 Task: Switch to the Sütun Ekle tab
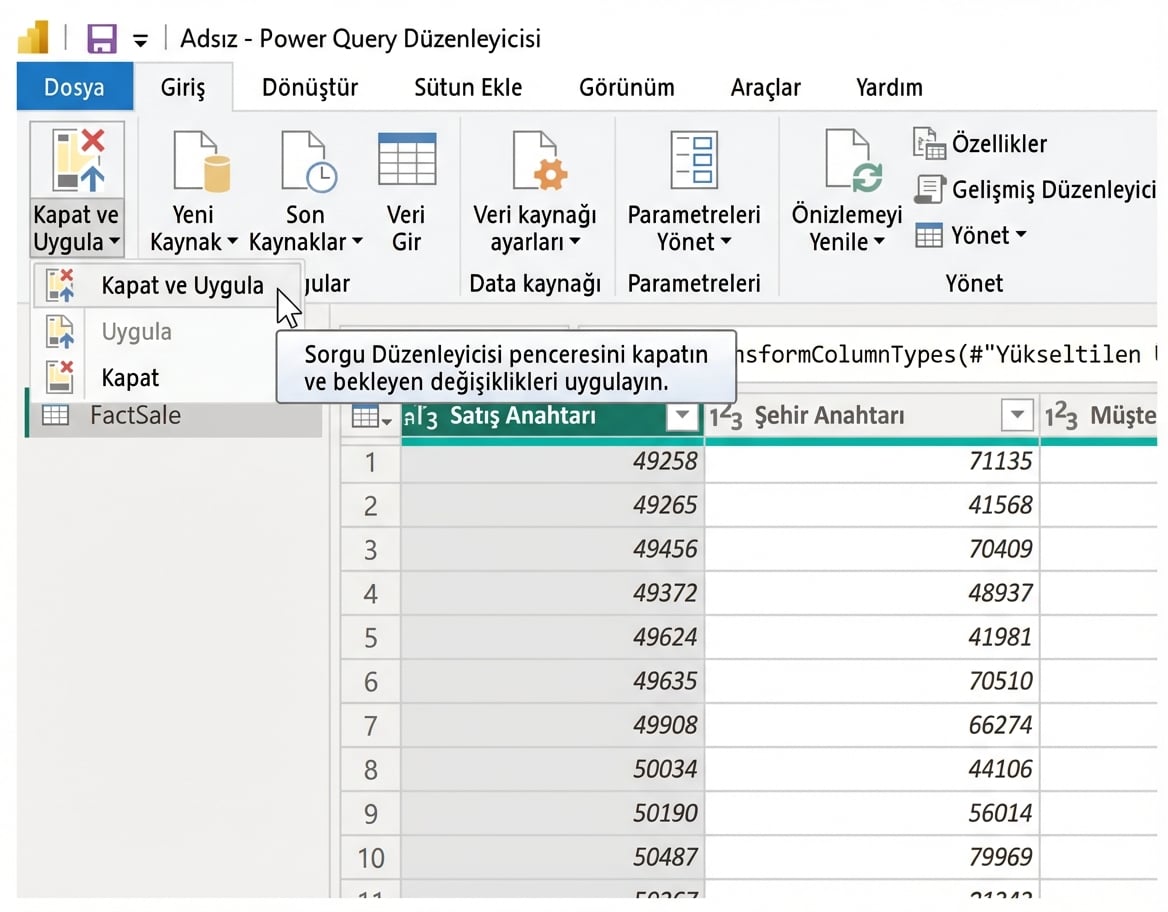[468, 87]
